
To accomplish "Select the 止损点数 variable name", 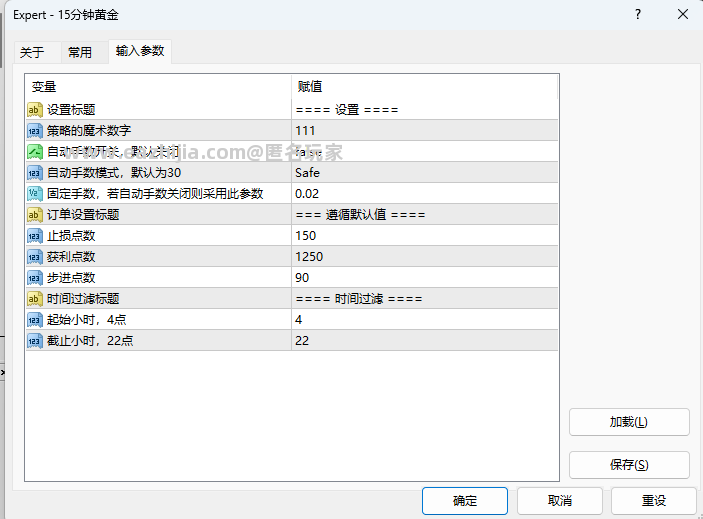I will point(71,236).
